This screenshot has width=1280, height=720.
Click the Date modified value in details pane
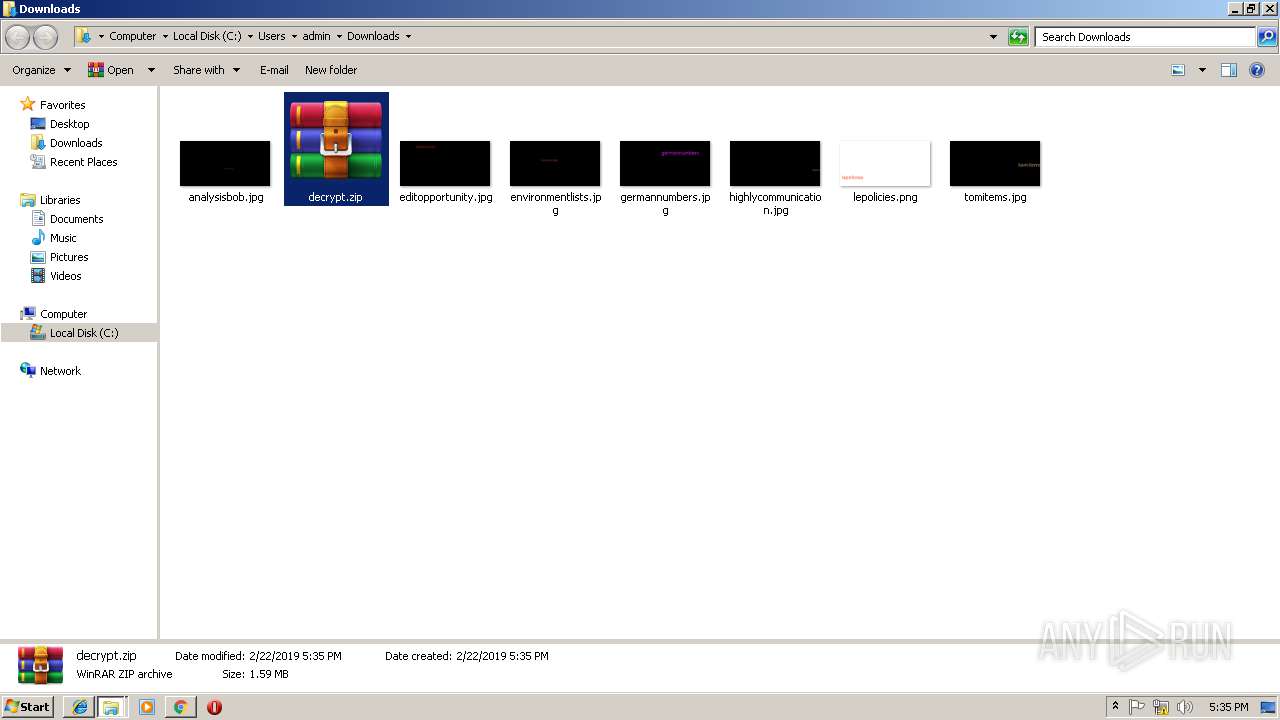pos(294,656)
